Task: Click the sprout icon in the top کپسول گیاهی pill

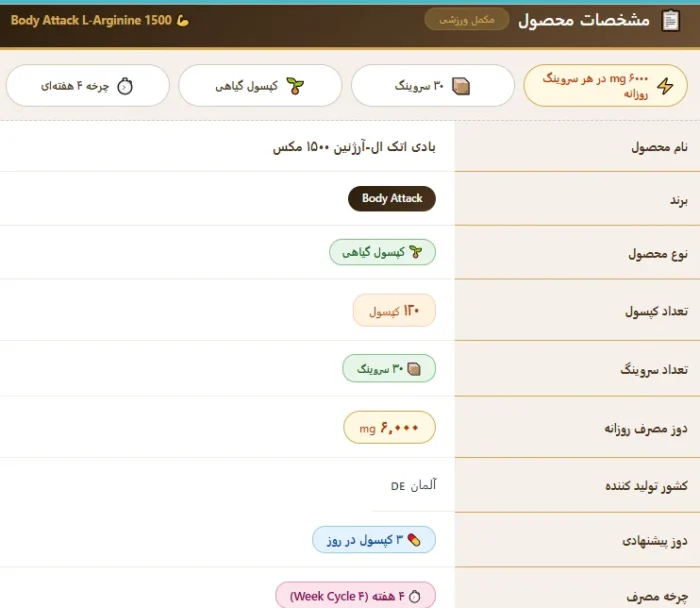Action: 295,86
